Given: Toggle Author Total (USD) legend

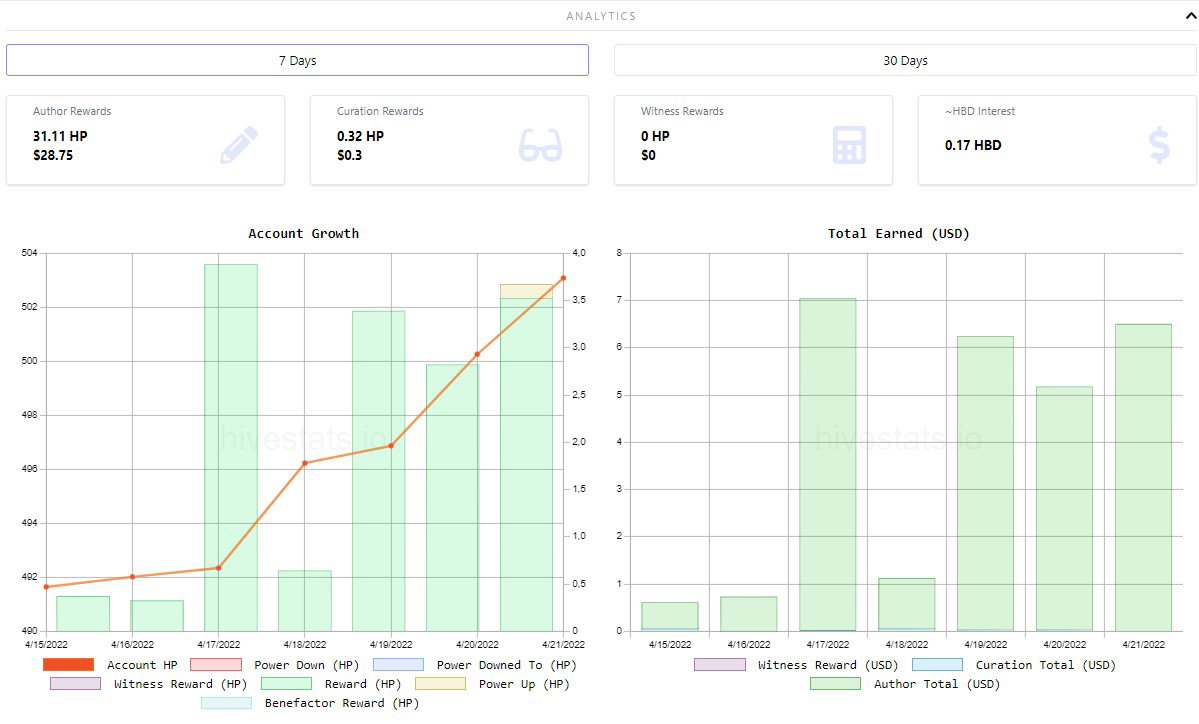Looking at the screenshot, I should [x=905, y=684].
